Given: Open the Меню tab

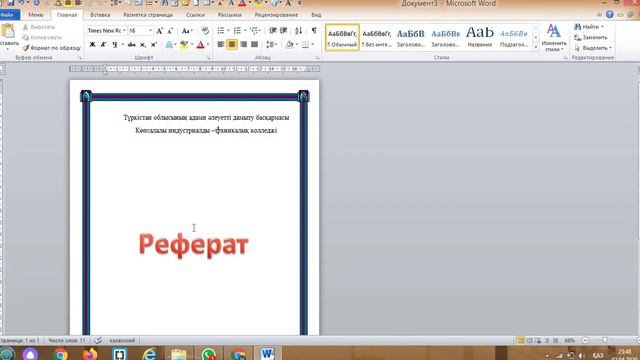Looking at the screenshot, I should [x=36, y=15].
